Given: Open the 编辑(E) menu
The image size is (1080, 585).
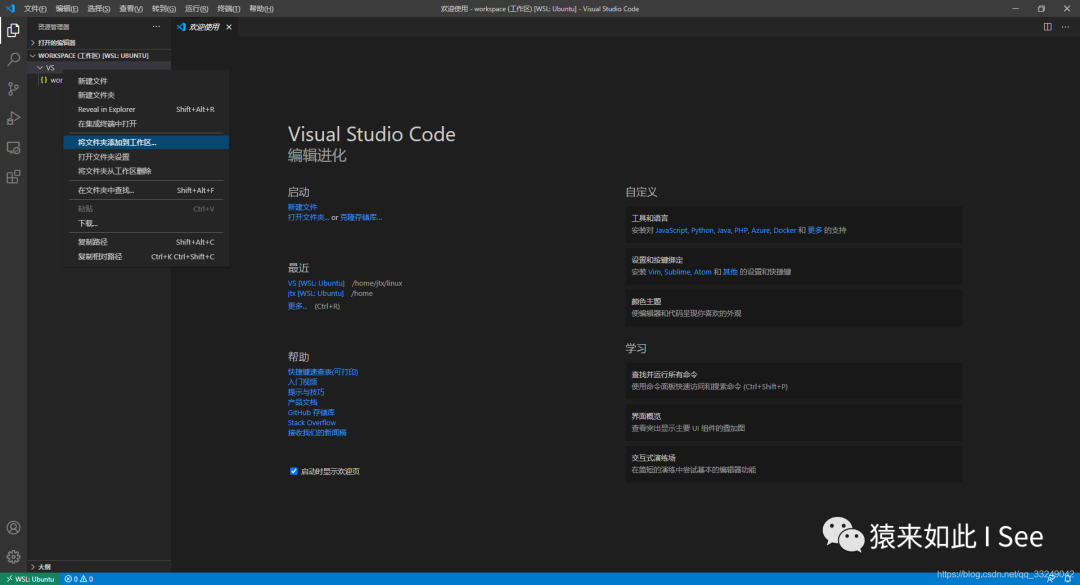Looking at the screenshot, I should (67, 9).
